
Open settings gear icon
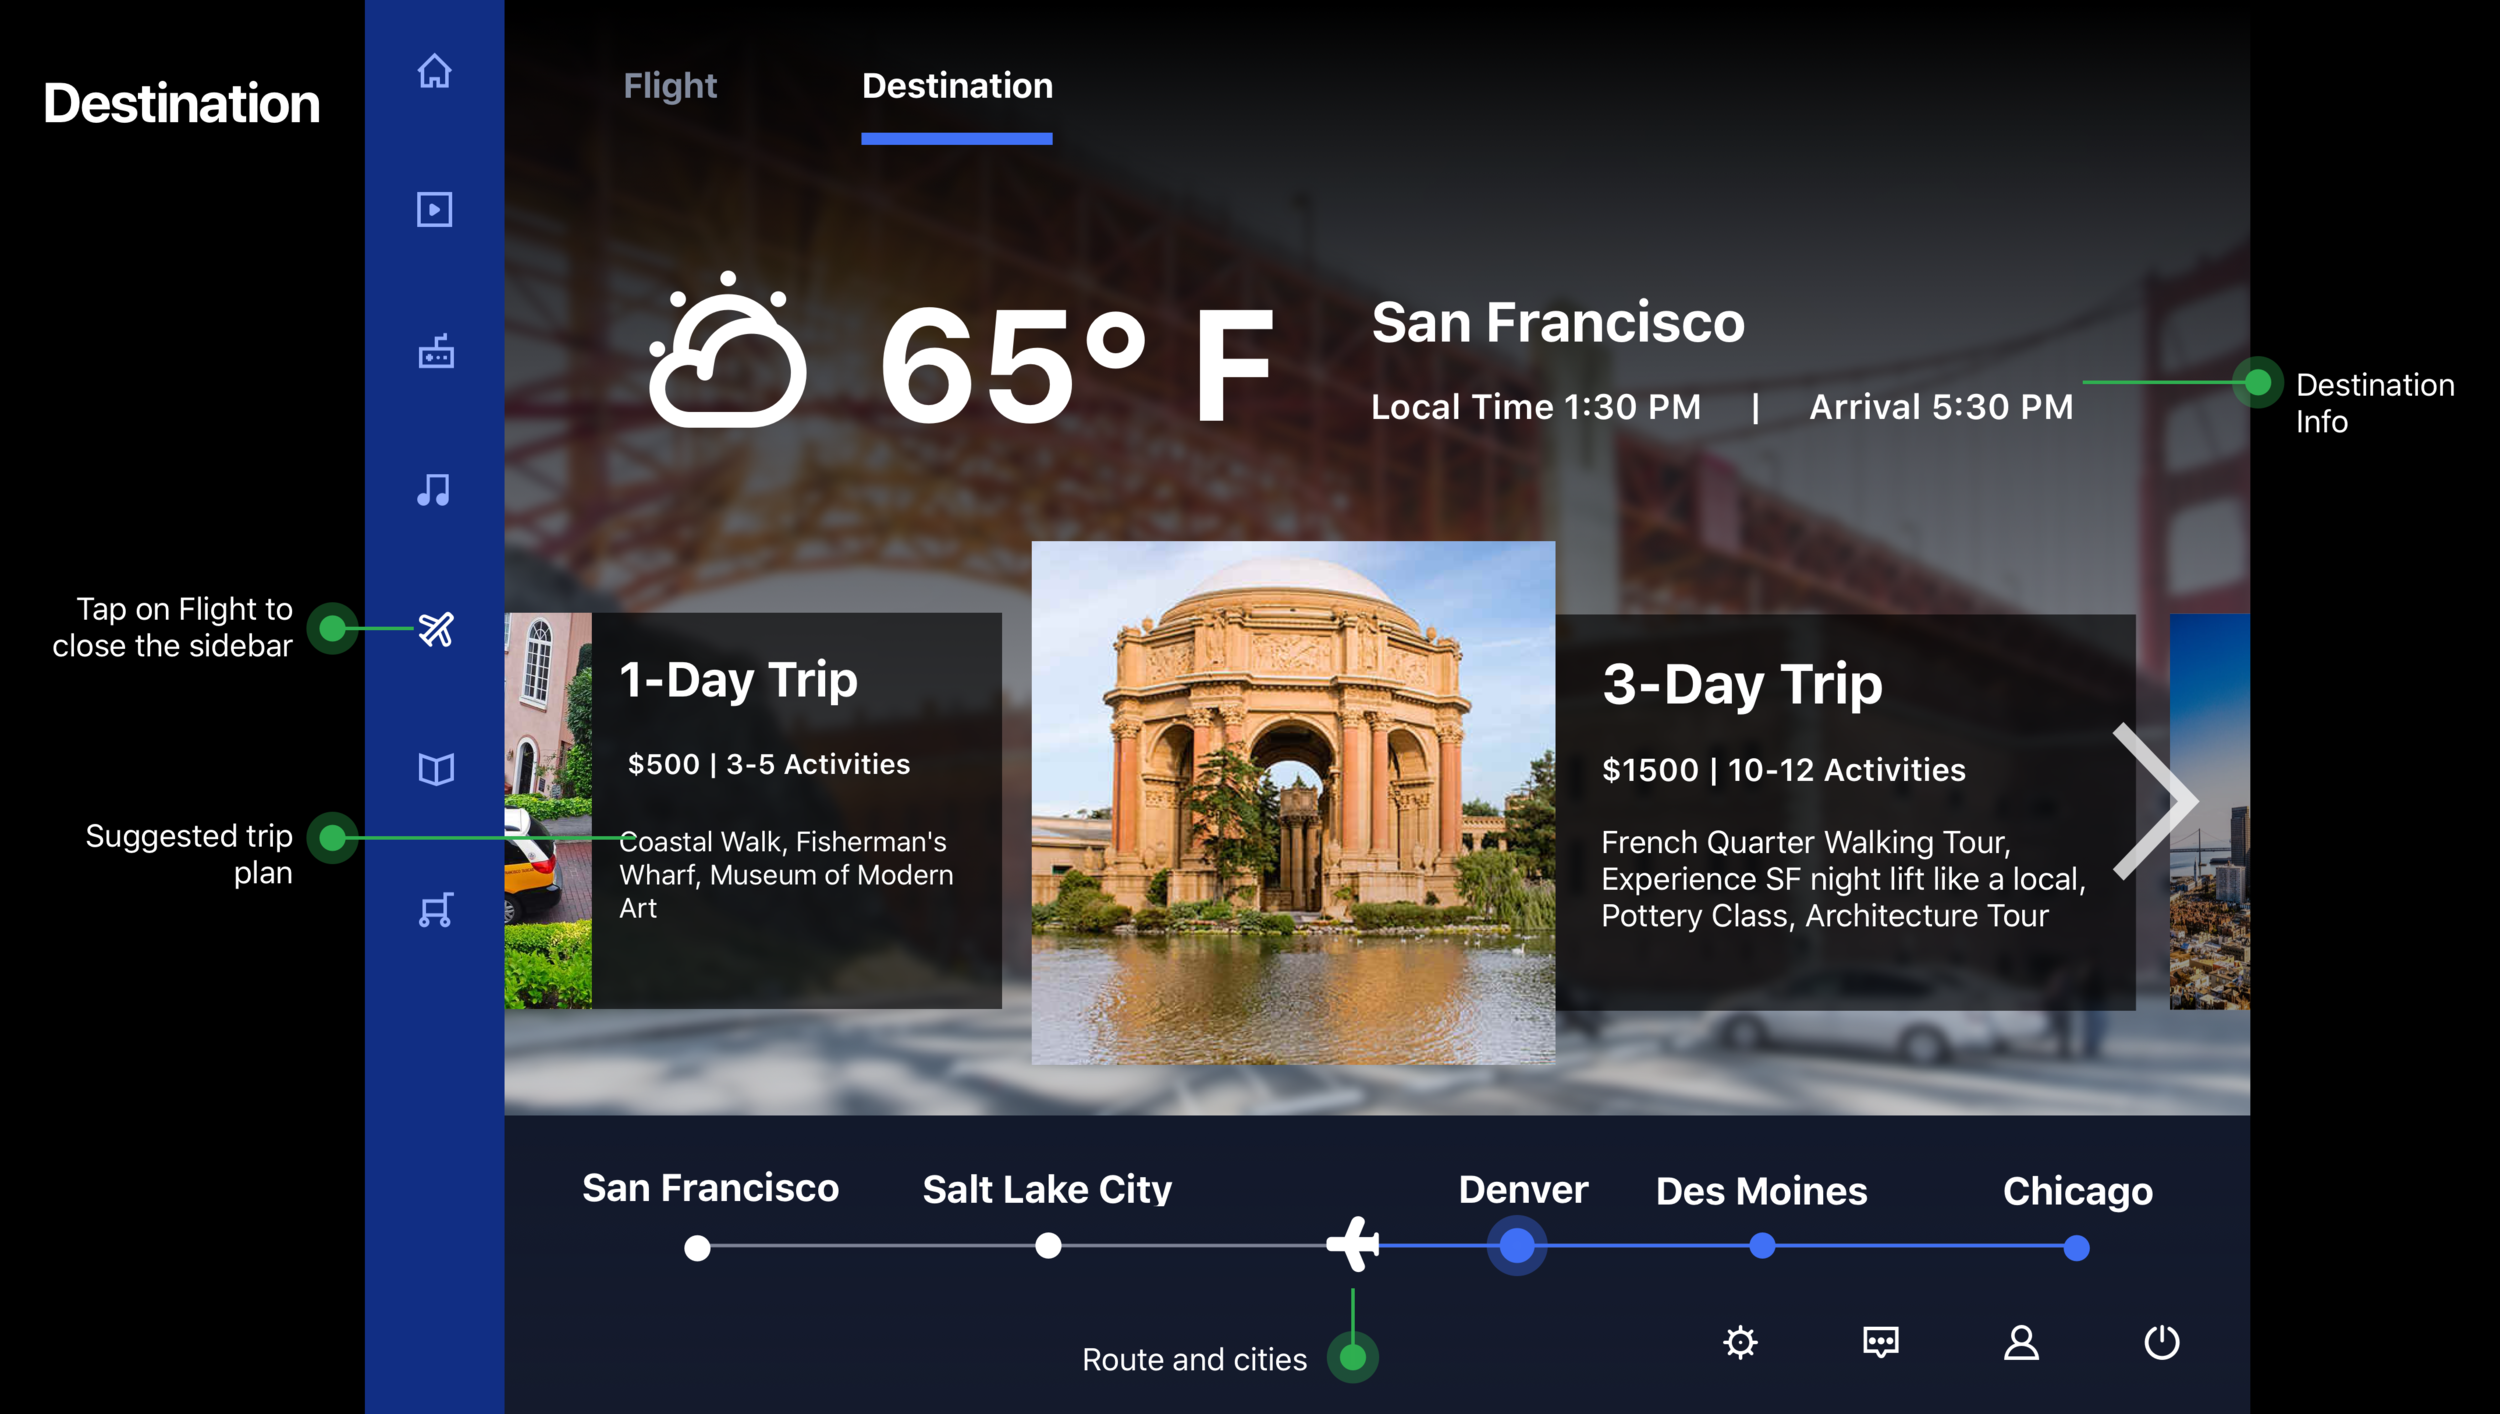[1740, 1342]
